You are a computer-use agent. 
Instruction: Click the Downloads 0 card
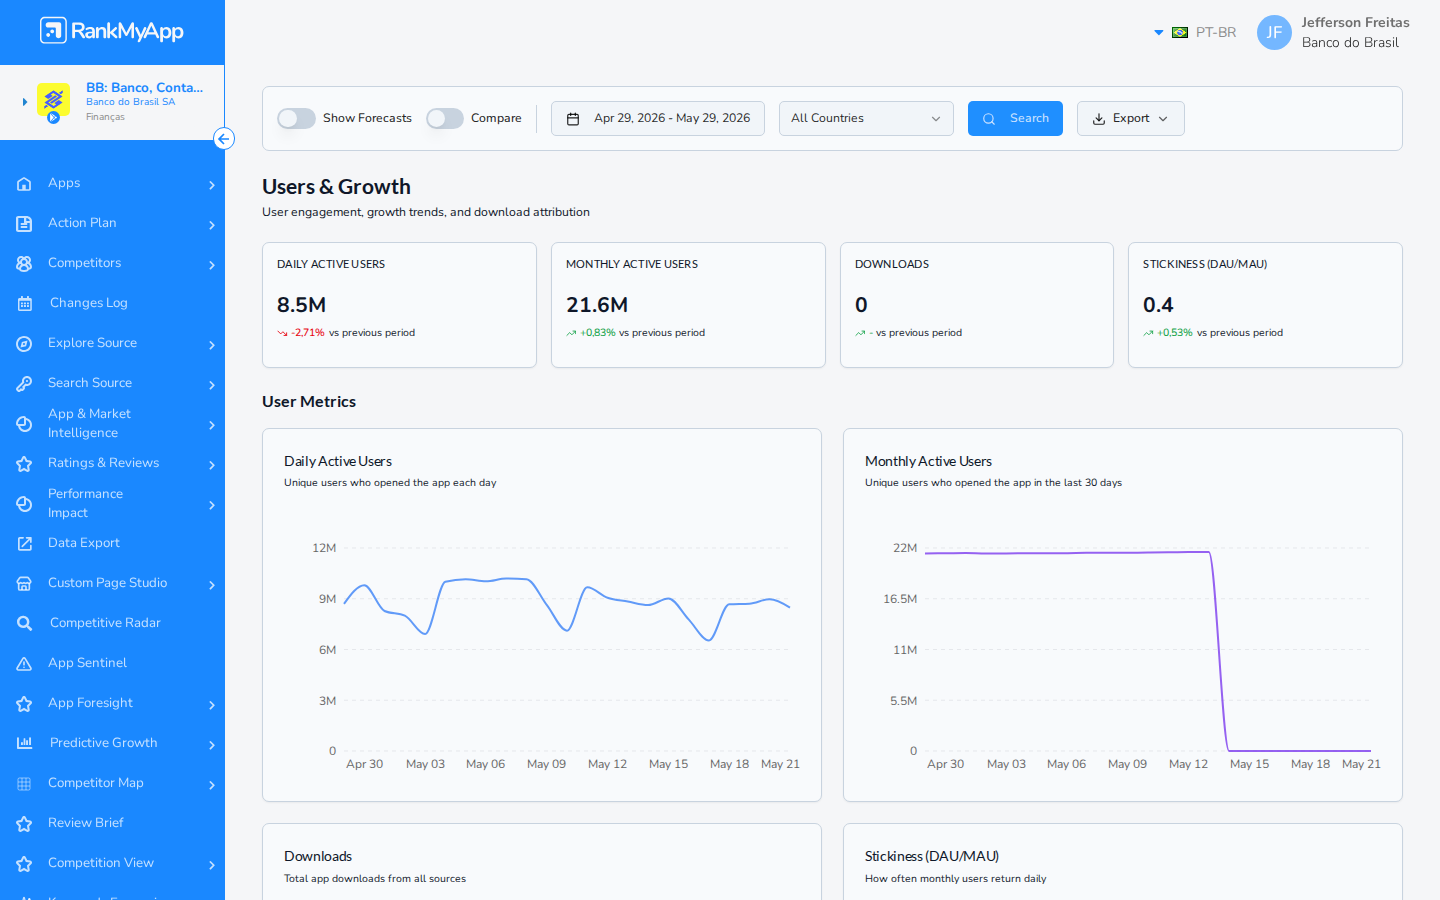point(977,305)
